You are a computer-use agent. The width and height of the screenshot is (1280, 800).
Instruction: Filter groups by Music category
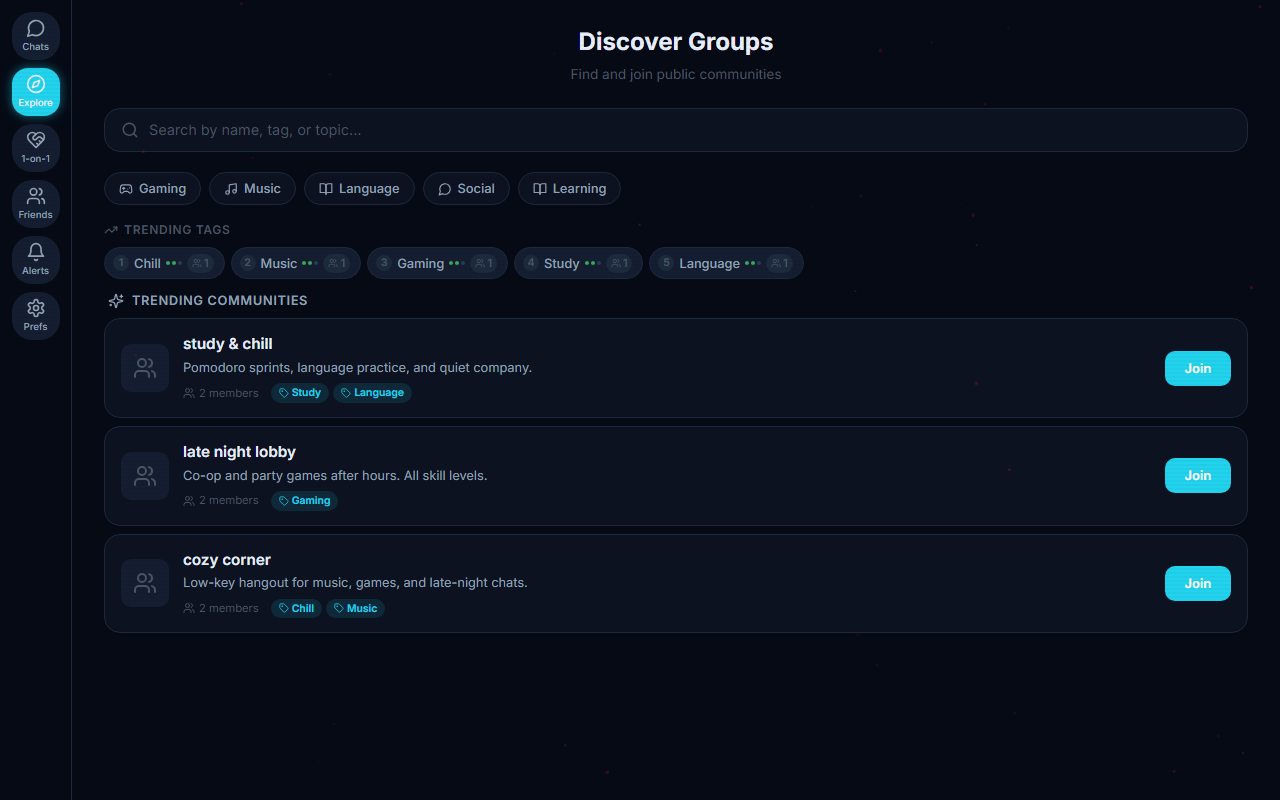pyautogui.click(x=252, y=189)
